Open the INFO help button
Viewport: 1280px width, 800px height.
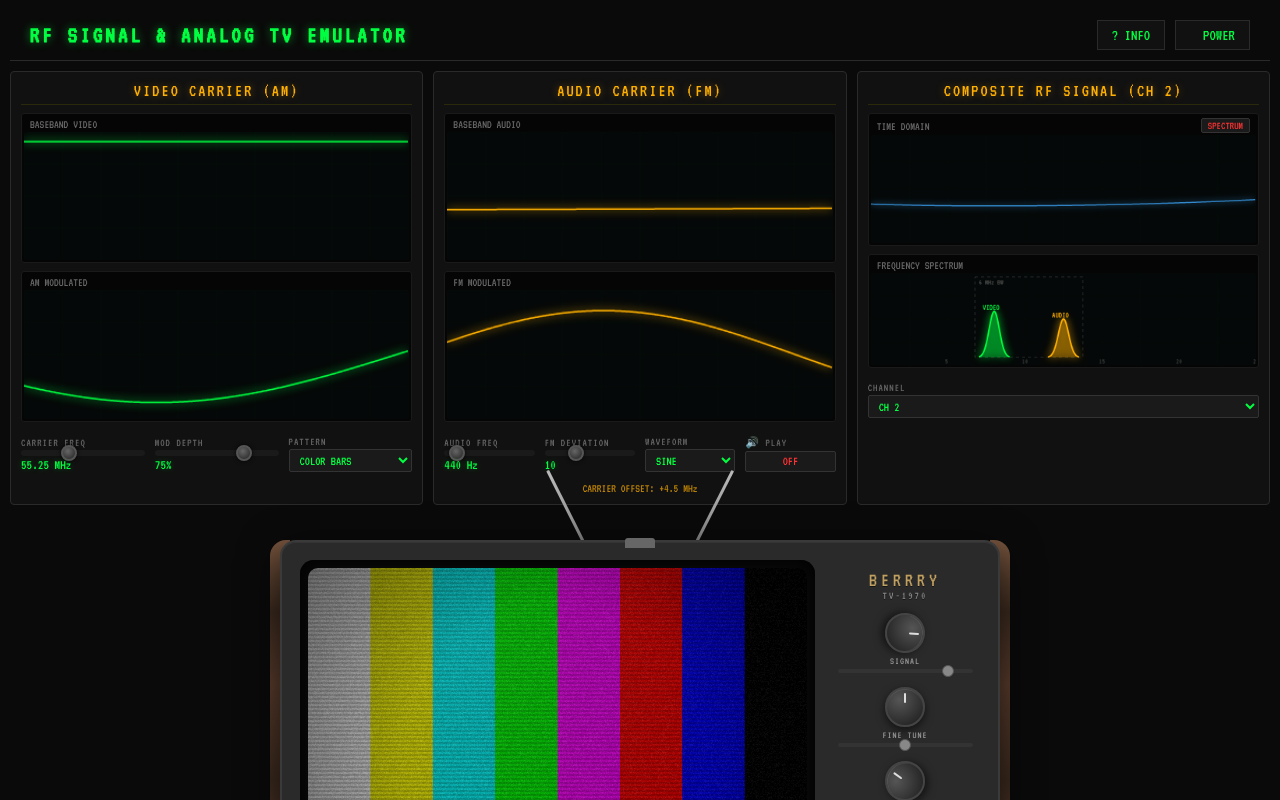pos(1131,35)
